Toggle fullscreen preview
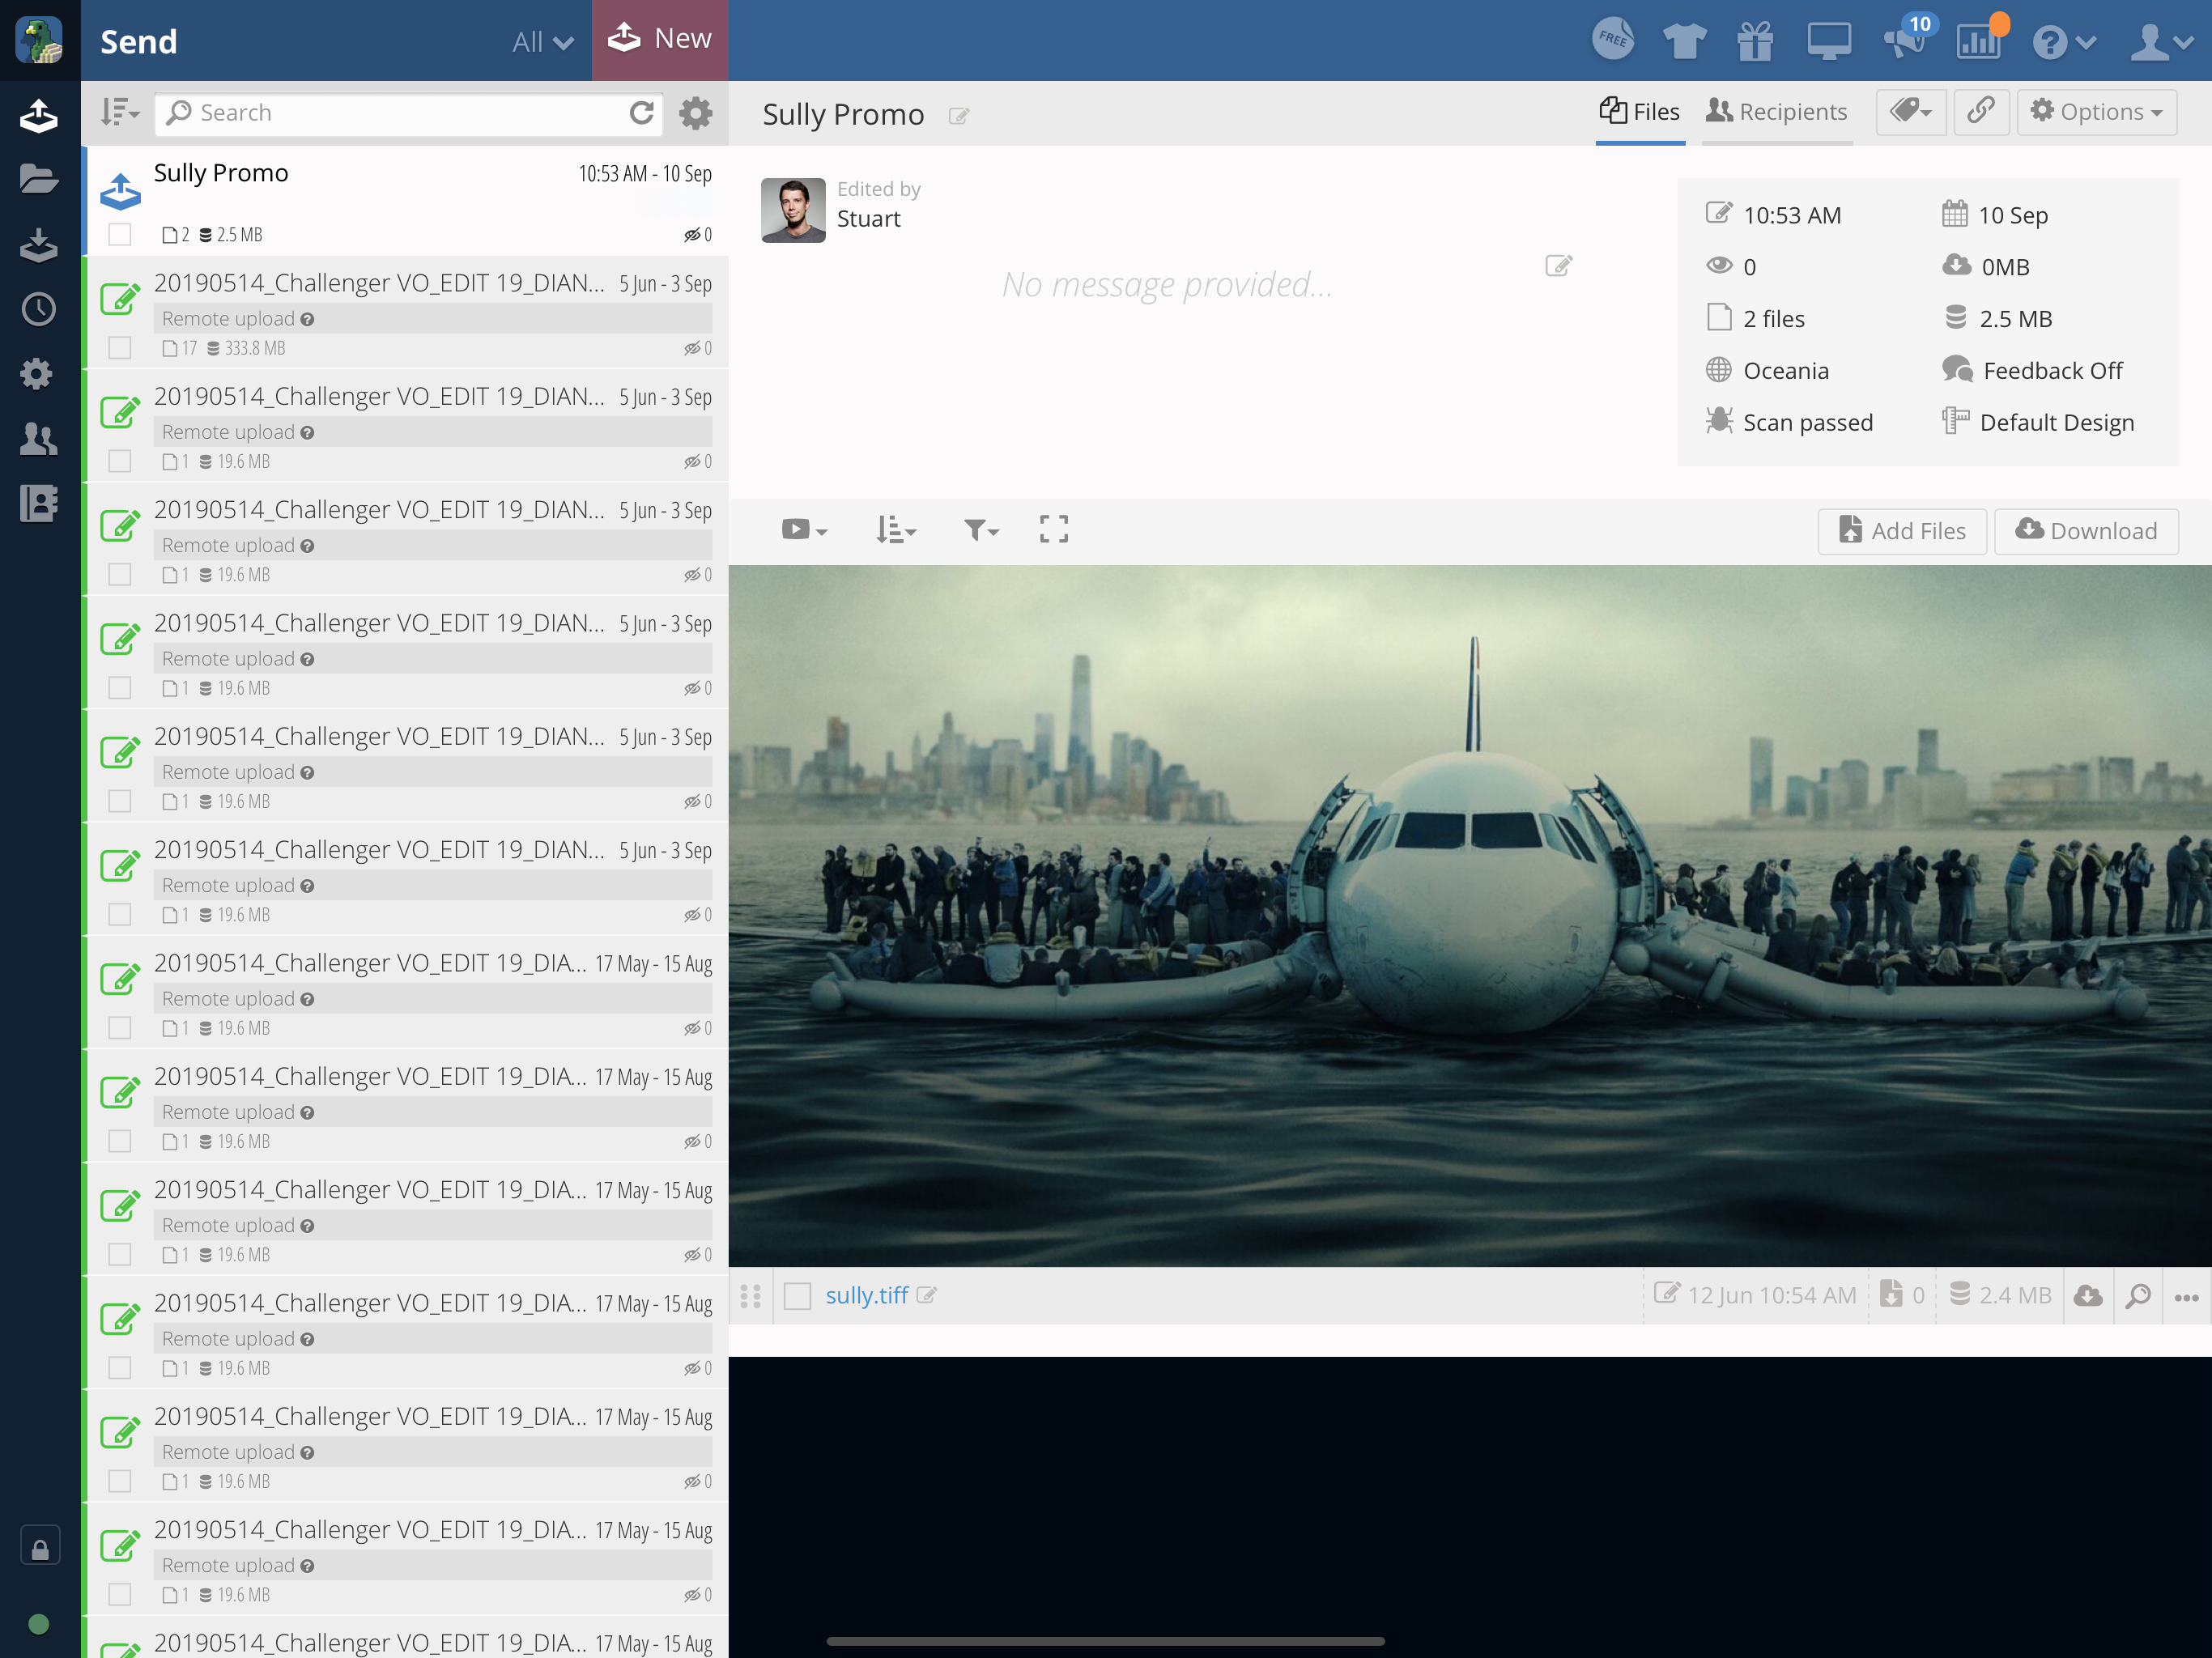 tap(1054, 529)
